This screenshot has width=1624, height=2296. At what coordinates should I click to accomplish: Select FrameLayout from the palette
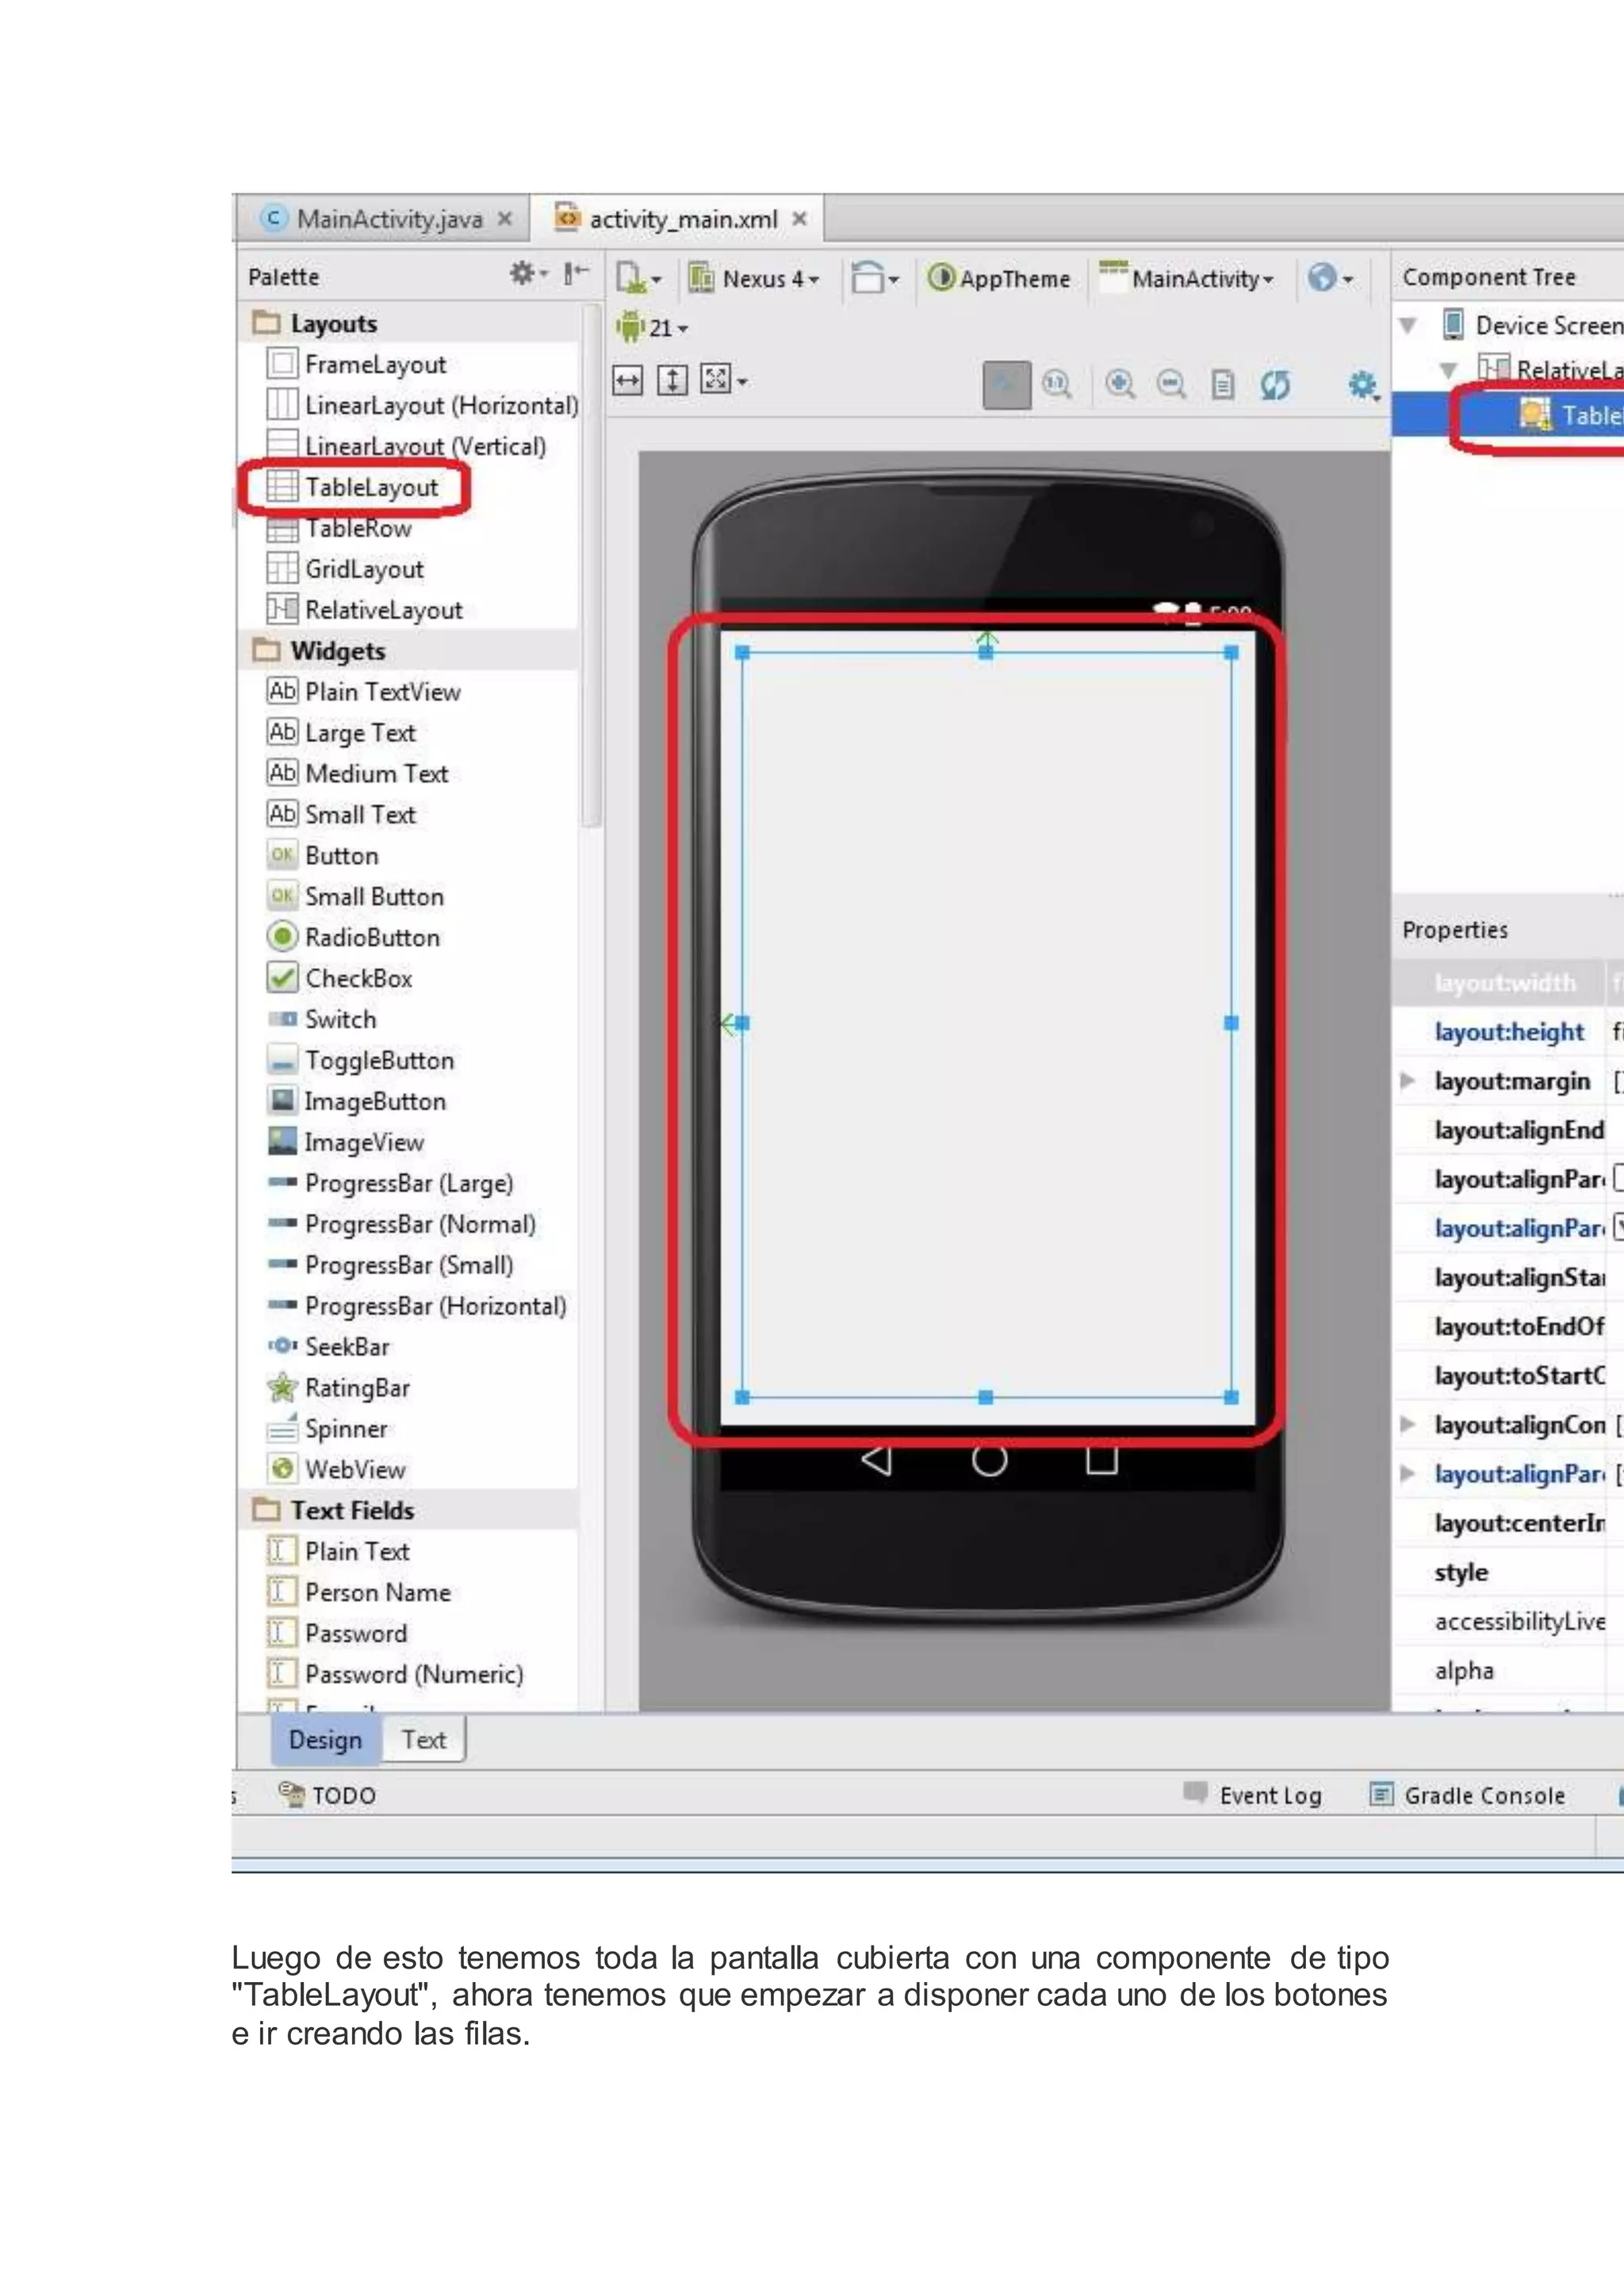(x=375, y=364)
